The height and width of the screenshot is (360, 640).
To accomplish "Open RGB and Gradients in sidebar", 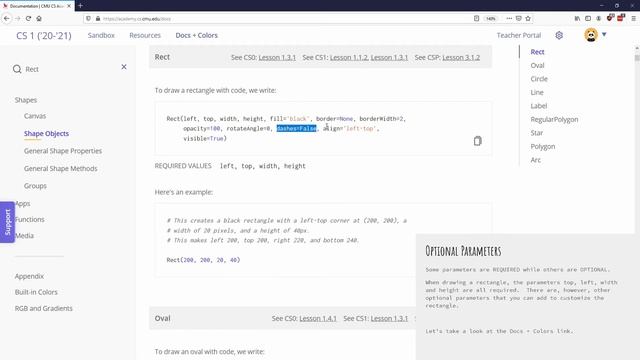I will (x=43, y=309).
